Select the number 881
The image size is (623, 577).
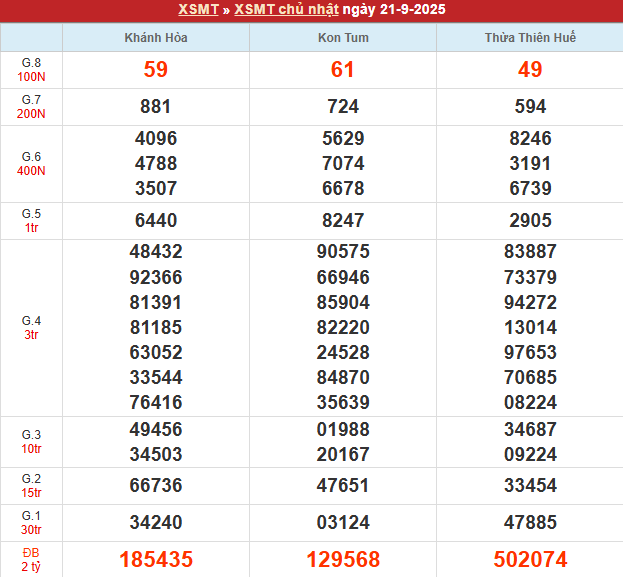pos(156,107)
